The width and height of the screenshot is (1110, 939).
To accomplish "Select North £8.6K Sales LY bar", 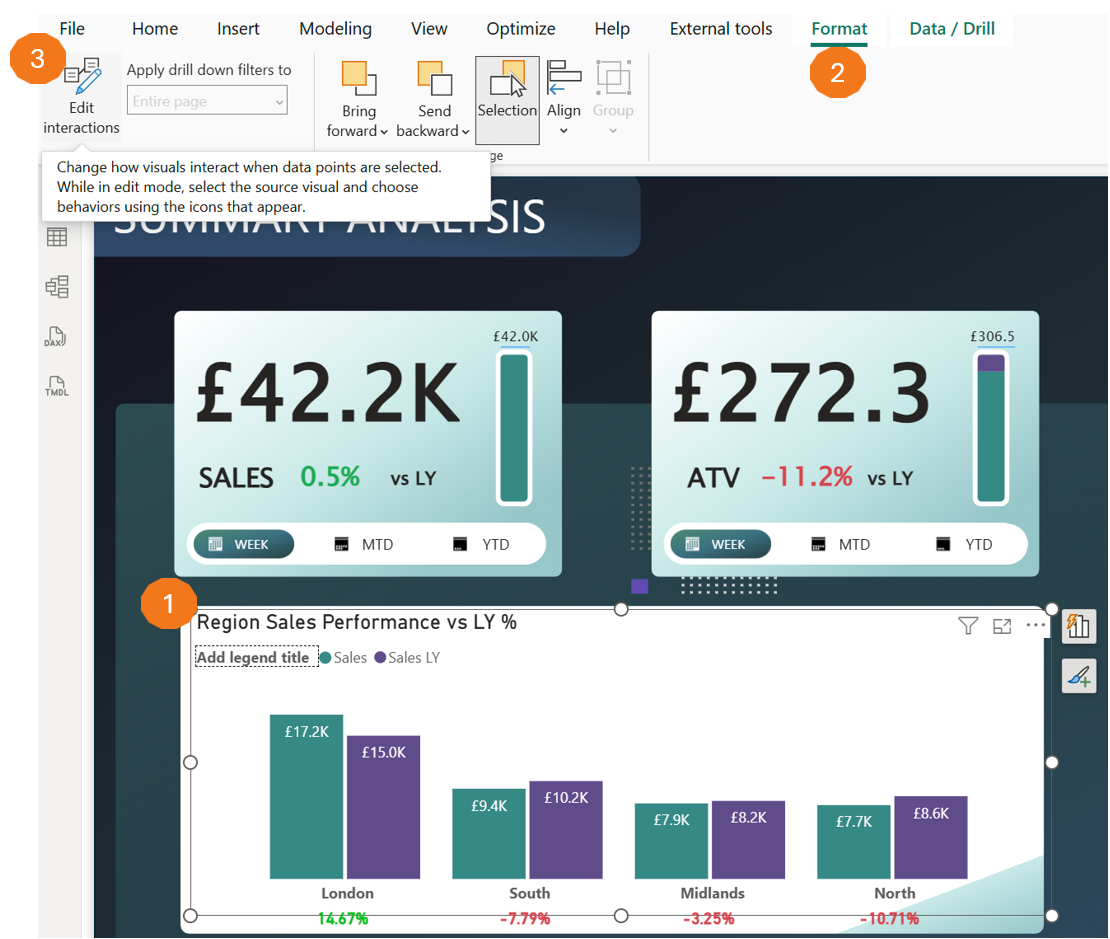I will tap(931, 838).
